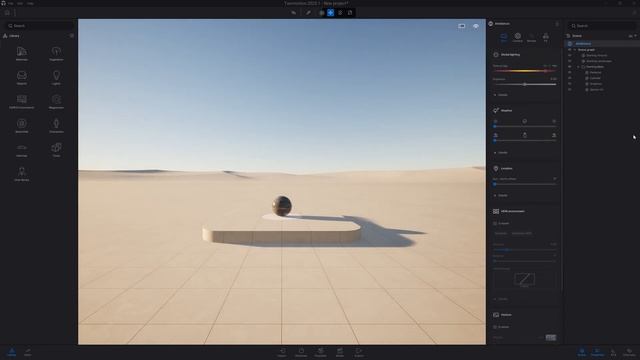640x360 pixels.
Task: Open the Library panel options menu
Action: [x=72, y=36]
